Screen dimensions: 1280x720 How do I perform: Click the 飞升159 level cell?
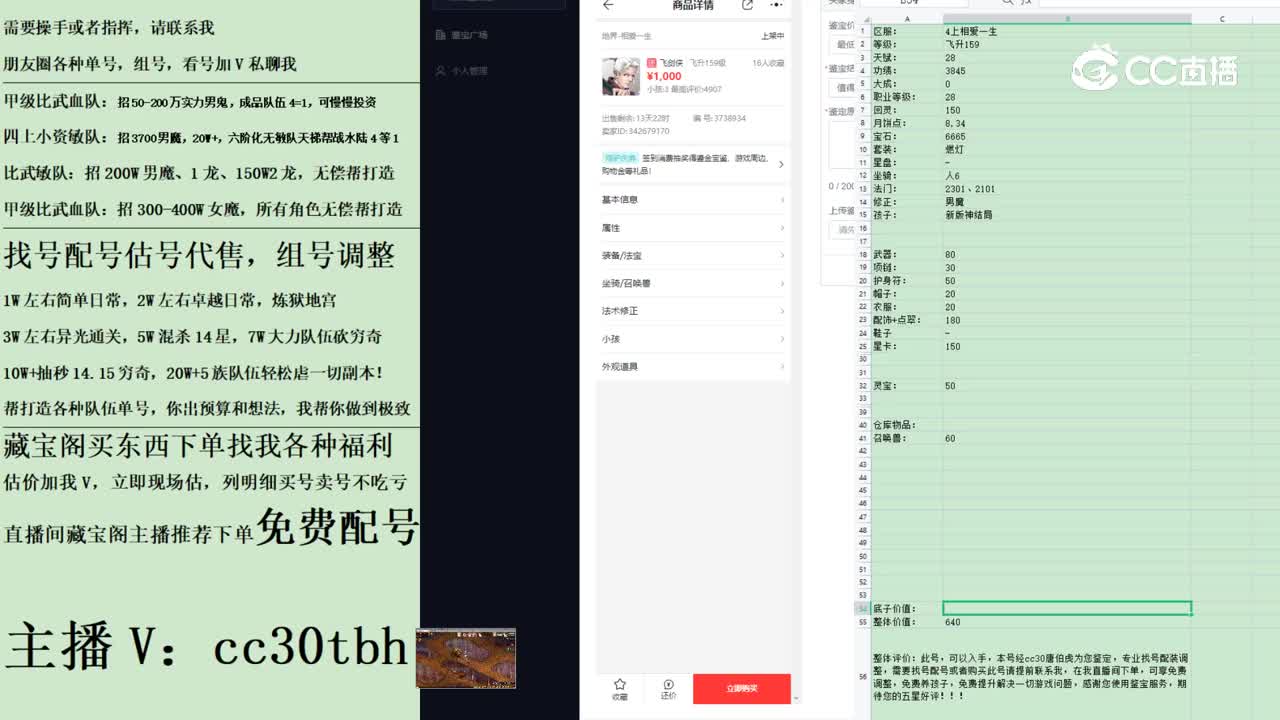1067,45
